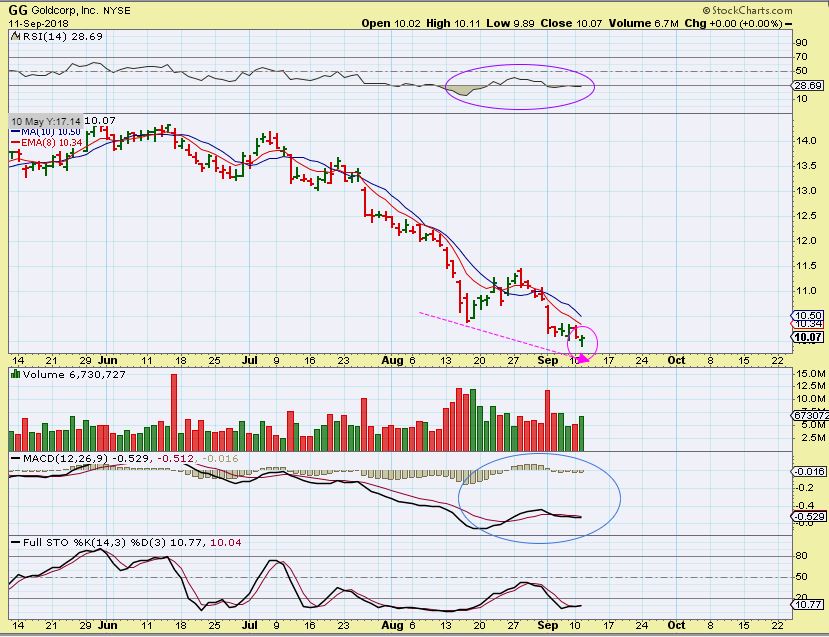829x637 pixels.
Task: Click the EMA(8) 10.34 legend entry
Action: [x=47, y=143]
